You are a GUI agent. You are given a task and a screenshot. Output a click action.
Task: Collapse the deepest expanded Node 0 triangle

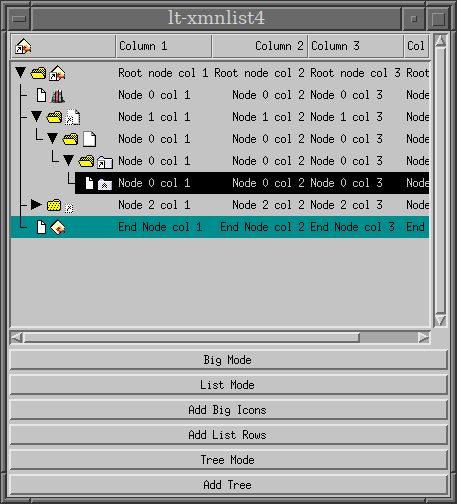pos(68,160)
